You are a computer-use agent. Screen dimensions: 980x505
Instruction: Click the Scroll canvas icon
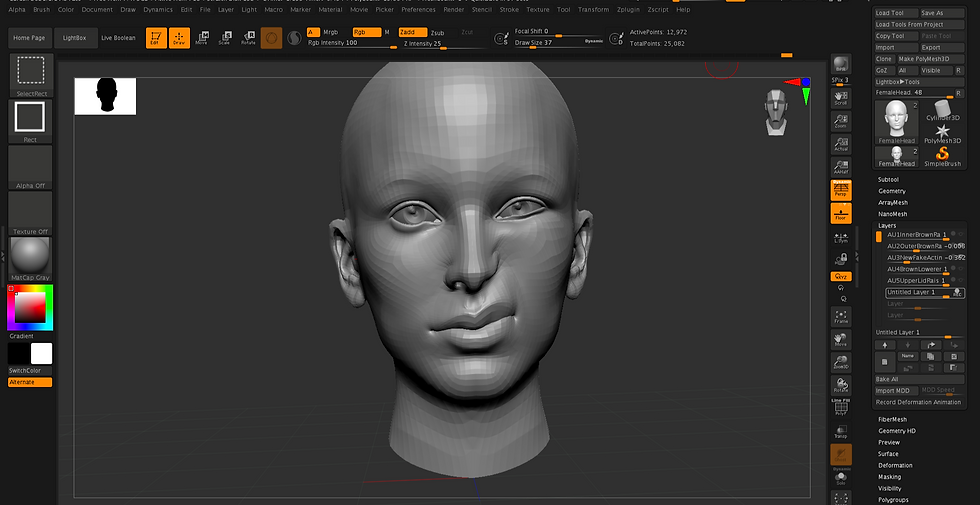841,98
